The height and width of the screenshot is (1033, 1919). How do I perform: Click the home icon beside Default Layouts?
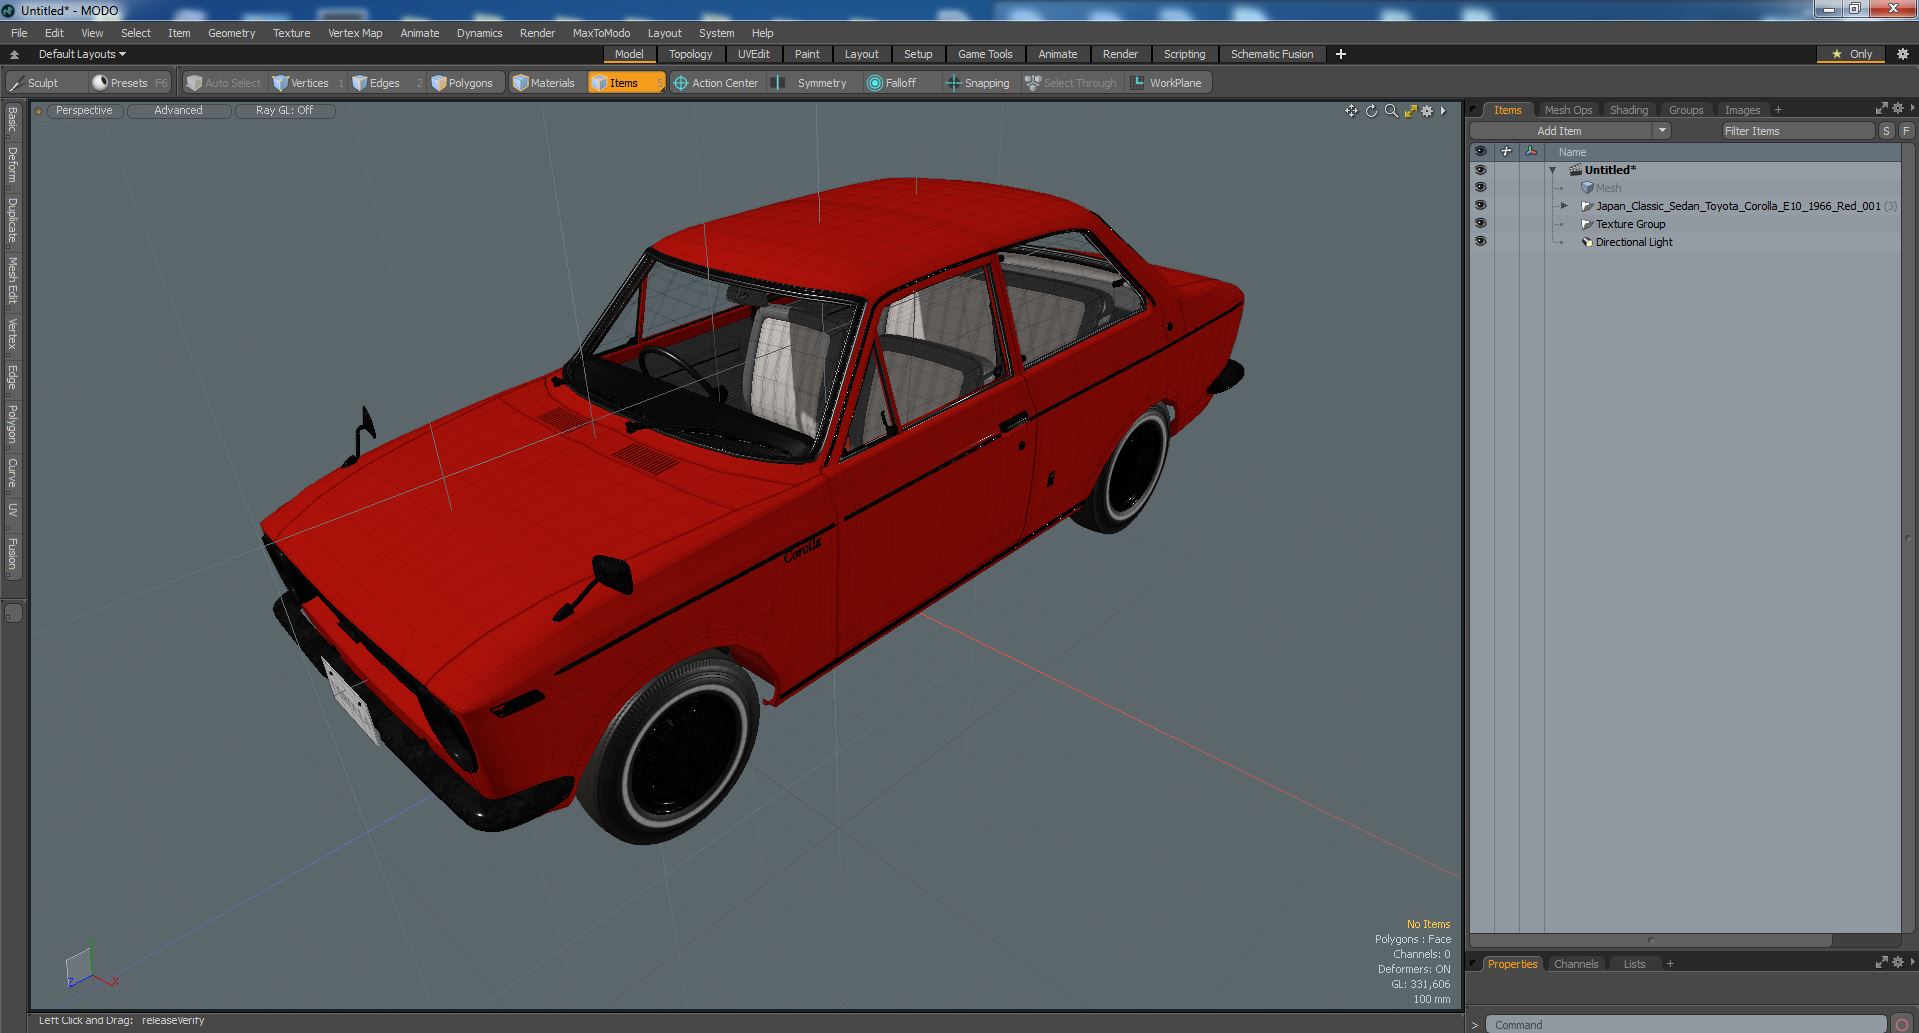14,54
